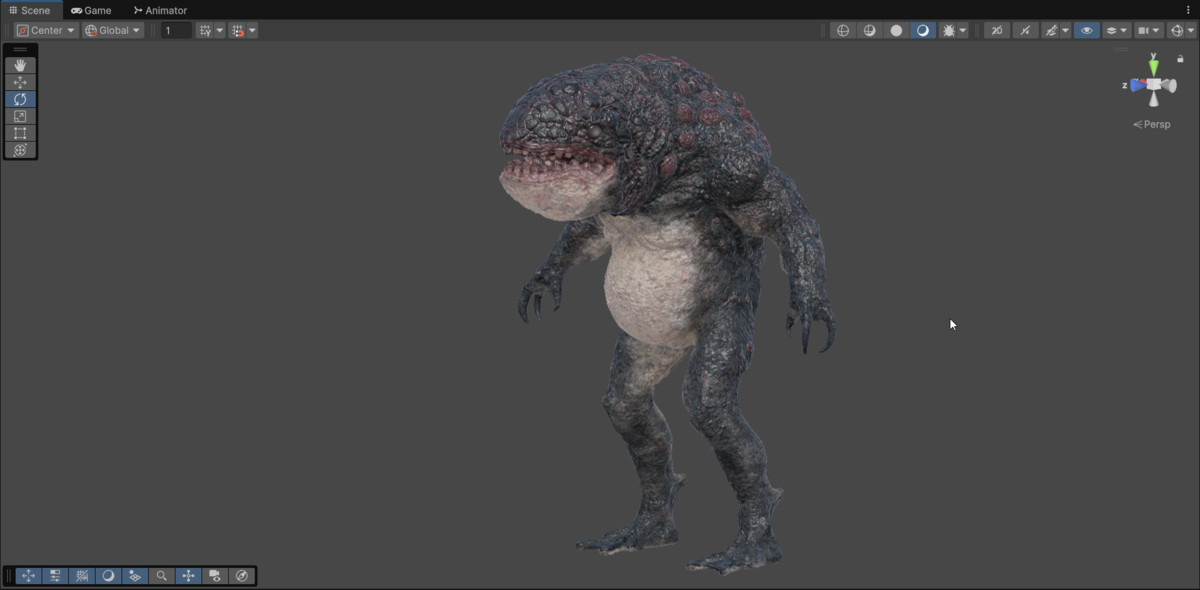Click the bug debug draw mode icon
1200x590 pixels.
pyautogui.click(x=948, y=30)
